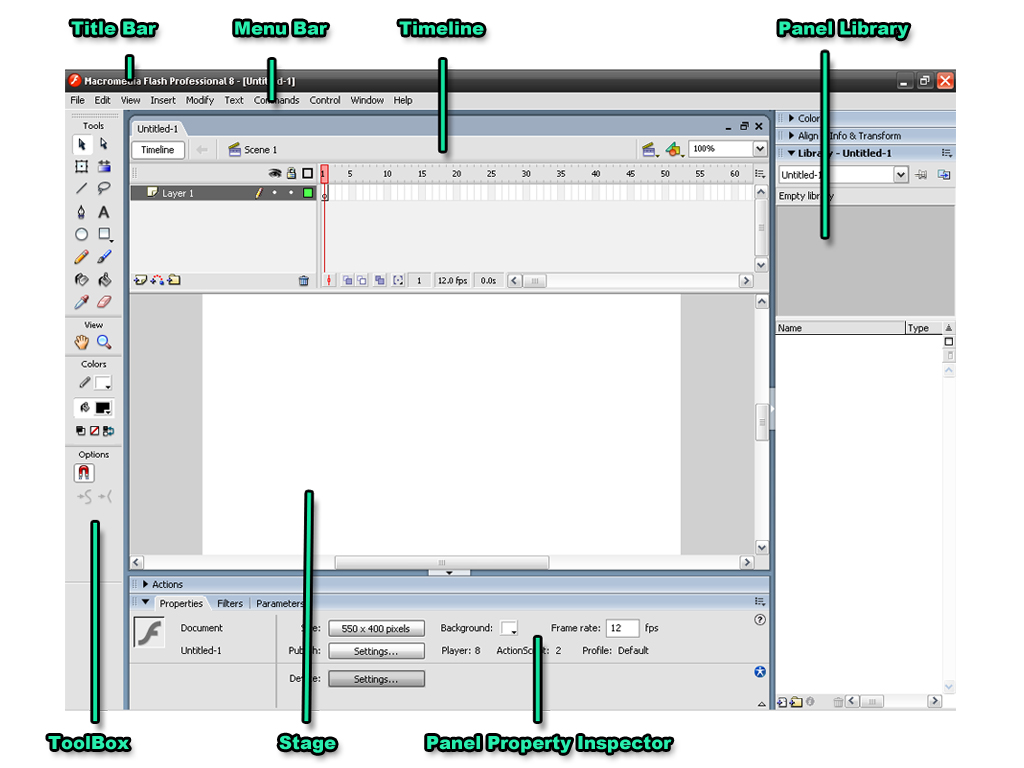The width and height of the screenshot is (1024, 768).
Task: Sort library by Name column
Action: pyautogui.click(x=840, y=328)
